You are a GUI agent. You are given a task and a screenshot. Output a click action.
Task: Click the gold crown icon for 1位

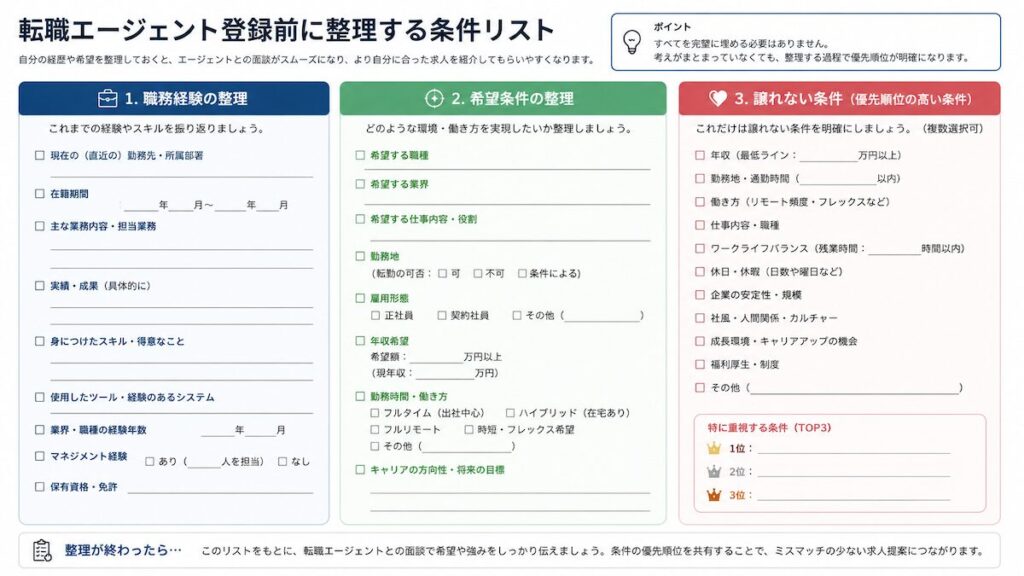click(714, 448)
